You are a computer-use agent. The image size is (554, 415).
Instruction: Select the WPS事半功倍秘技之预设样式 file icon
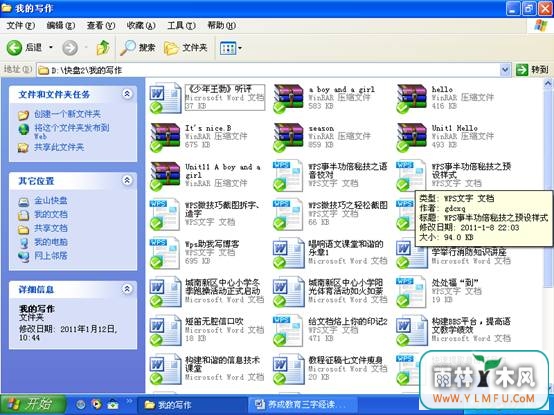pyautogui.click(x=411, y=176)
